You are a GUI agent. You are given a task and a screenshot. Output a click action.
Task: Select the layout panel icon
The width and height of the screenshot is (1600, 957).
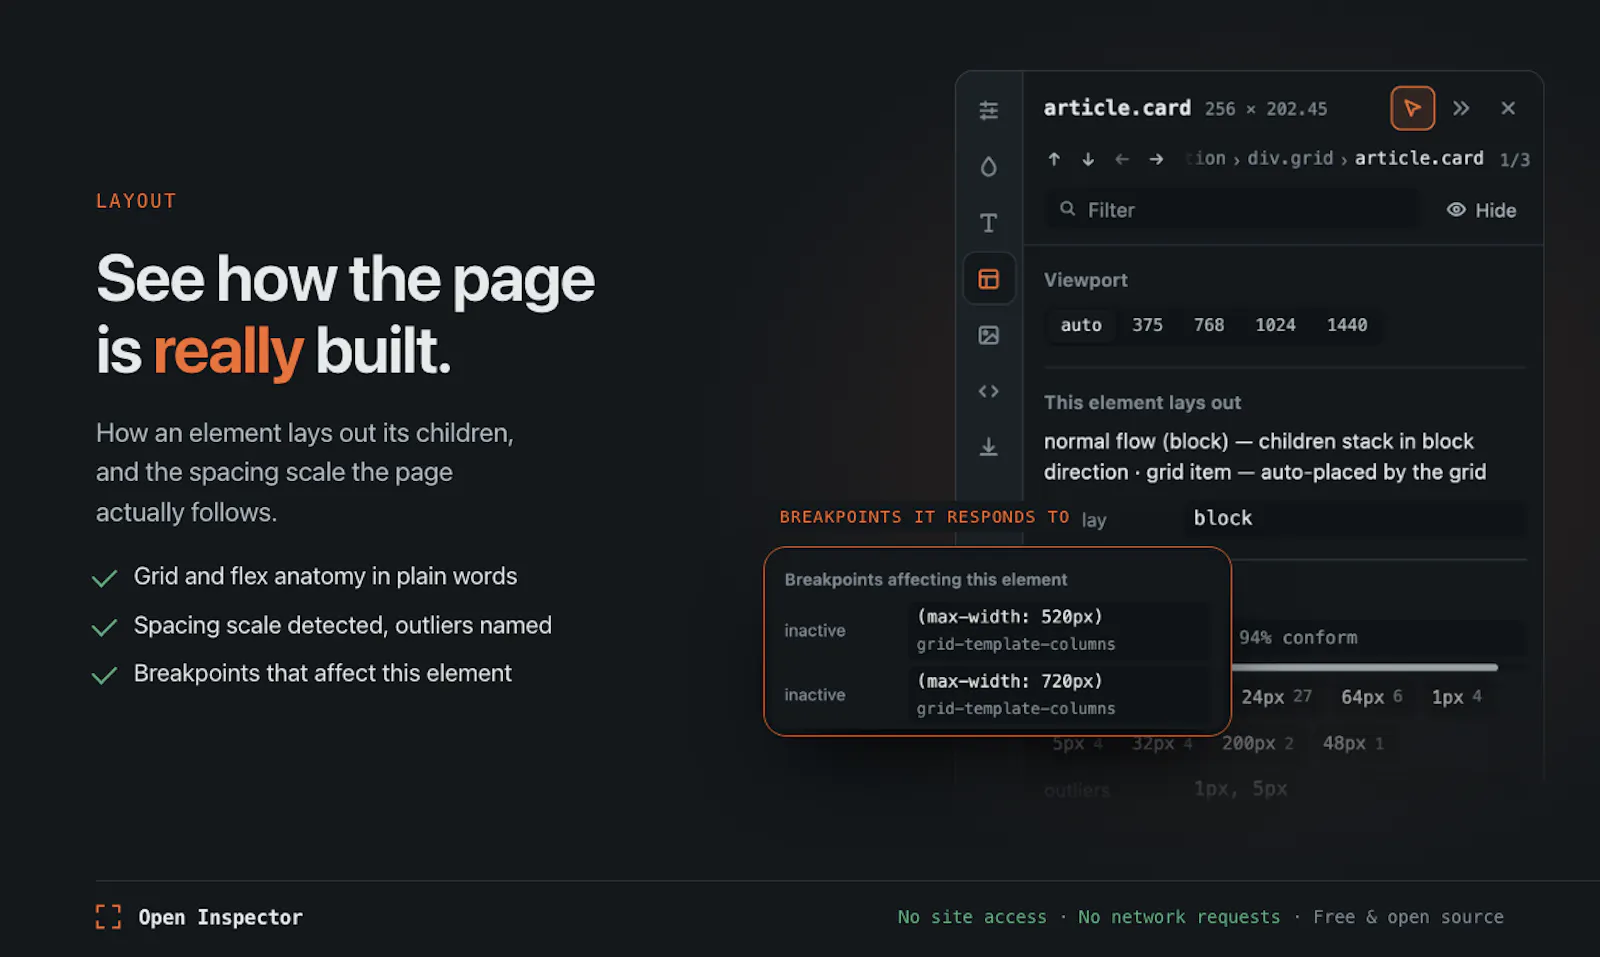click(989, 278)
